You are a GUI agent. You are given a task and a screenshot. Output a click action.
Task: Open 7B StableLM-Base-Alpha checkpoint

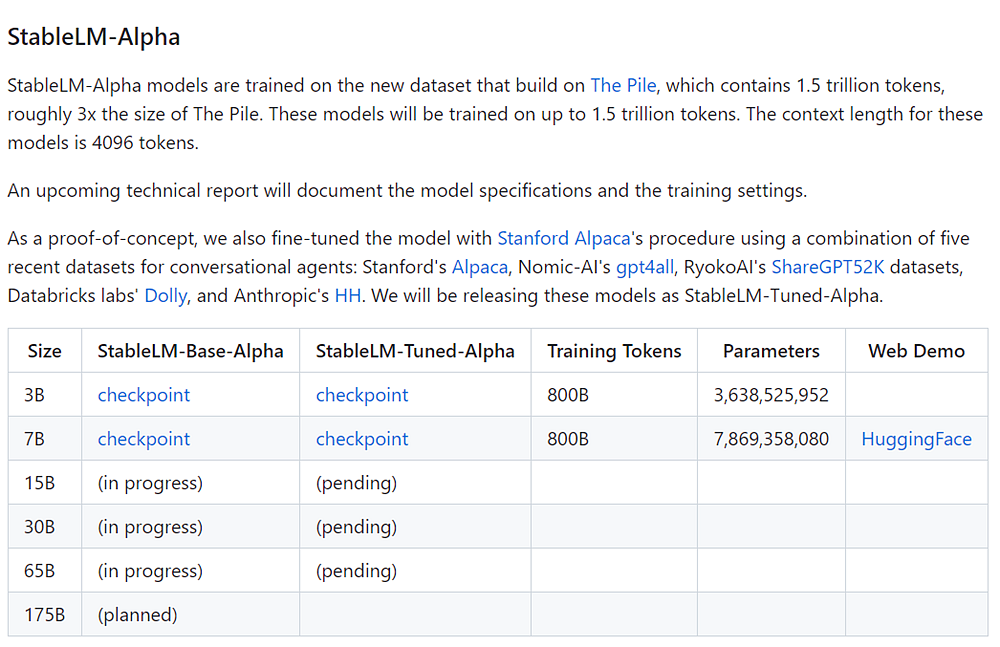[143, 439]
